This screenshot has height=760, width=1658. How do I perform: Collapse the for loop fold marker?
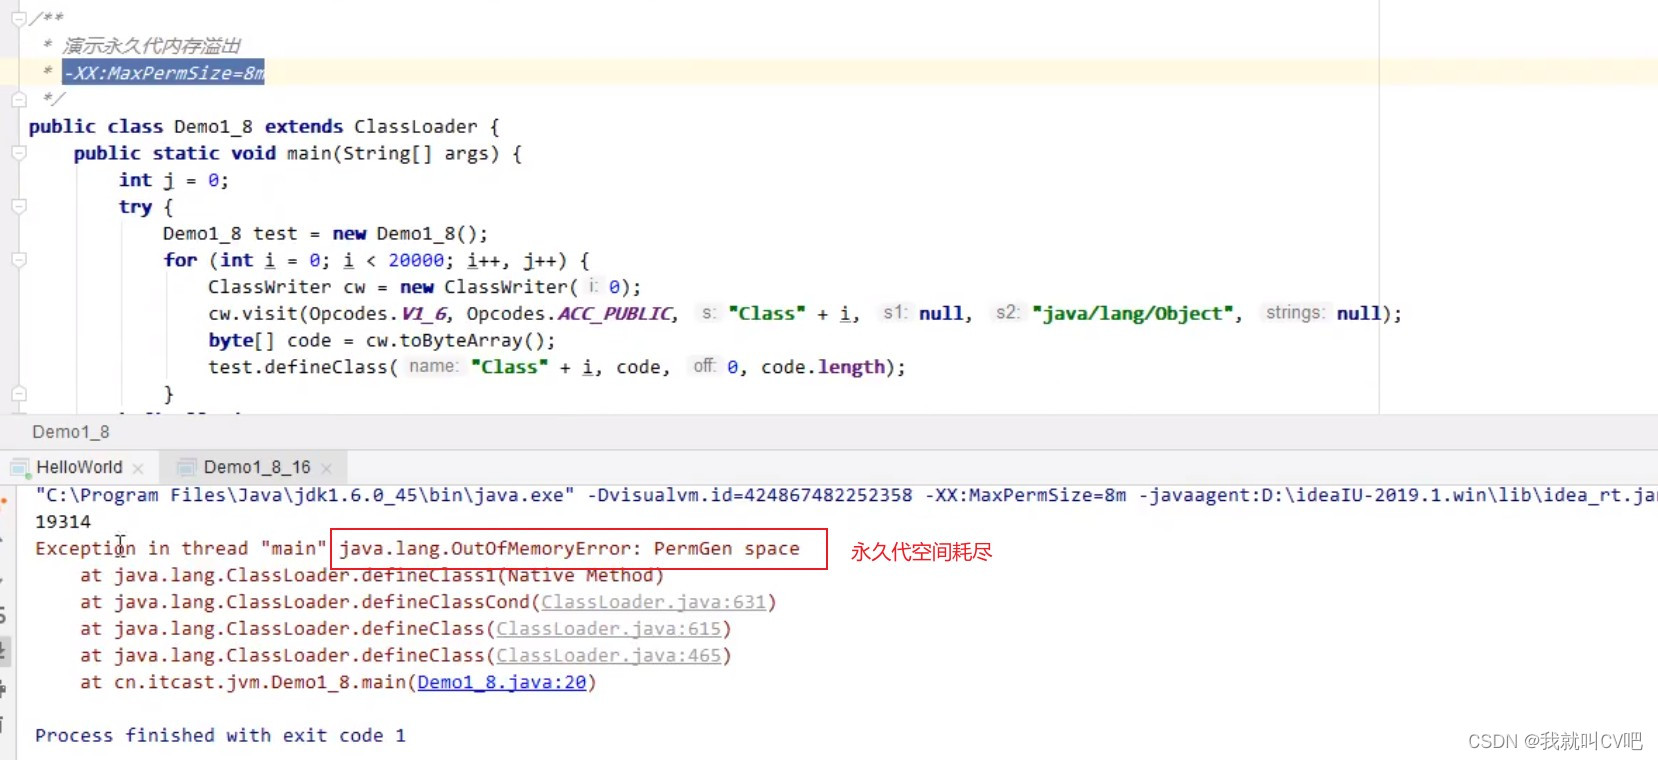click(18, 260)
